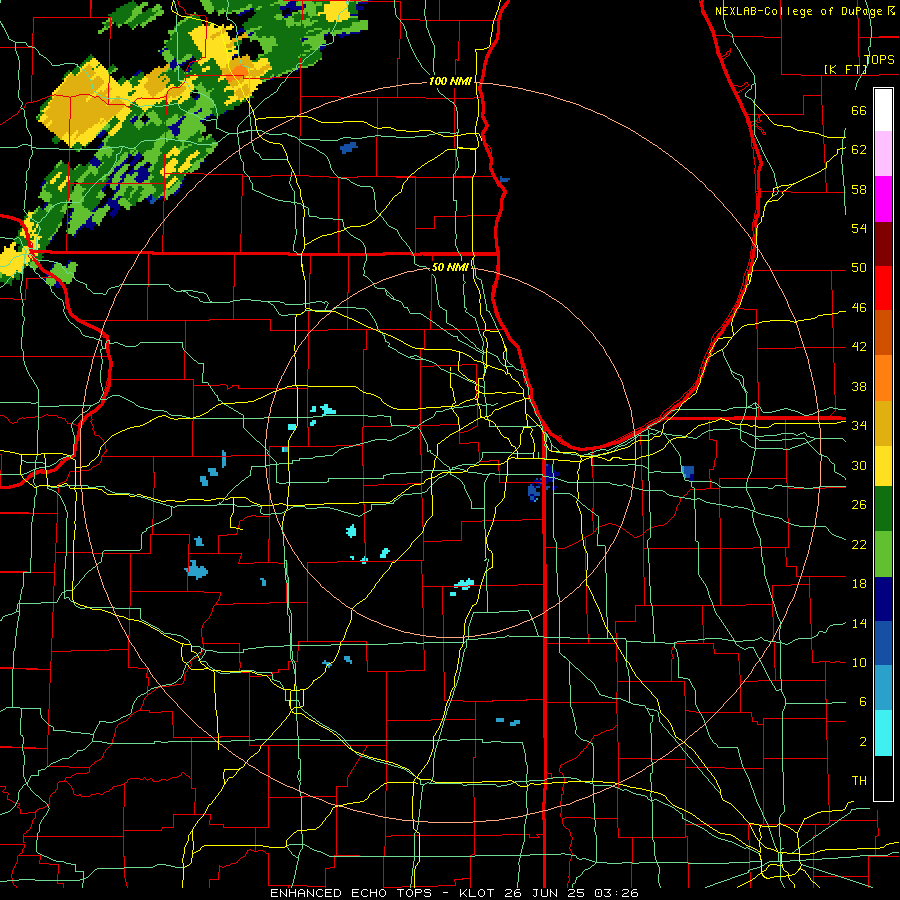Click the "6" legend value
Screen dimensions: 900x900
[862, 702]
